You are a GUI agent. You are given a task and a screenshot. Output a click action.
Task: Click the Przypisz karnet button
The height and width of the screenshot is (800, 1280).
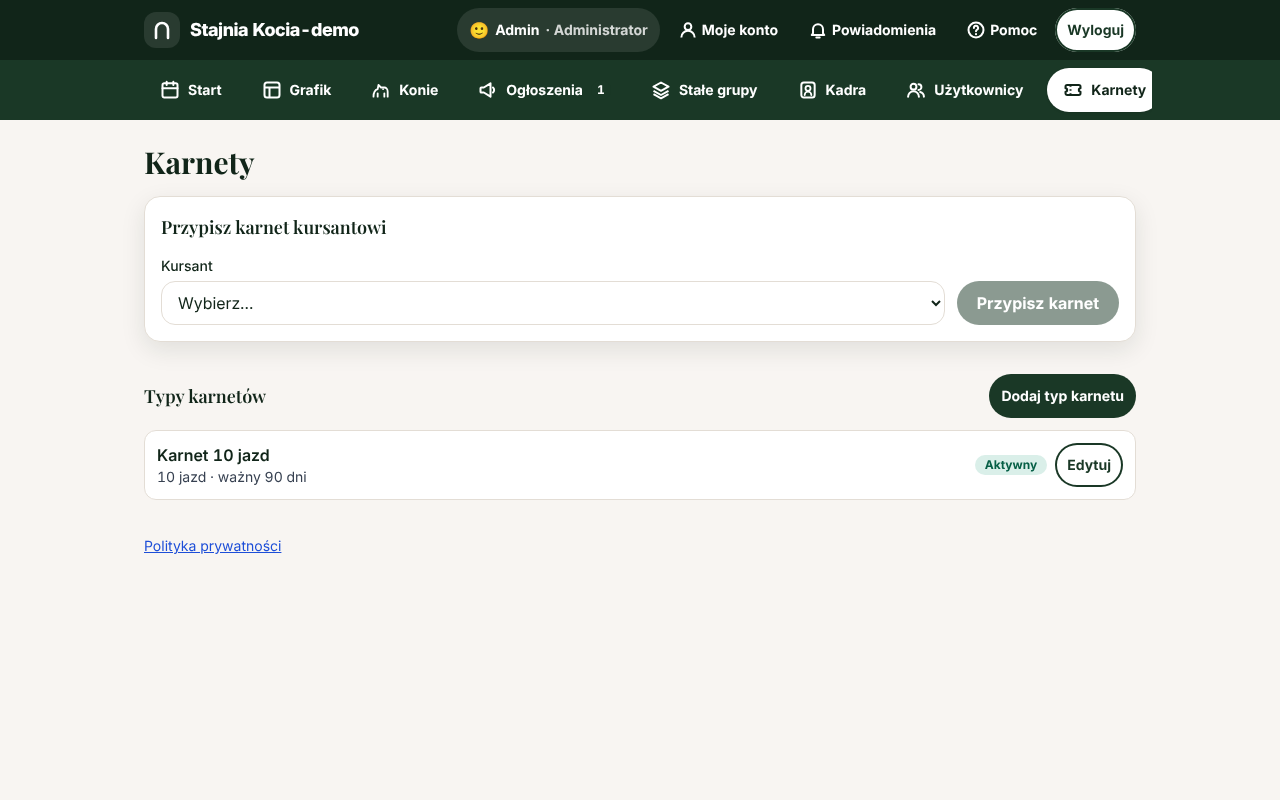coord(1038,303)
